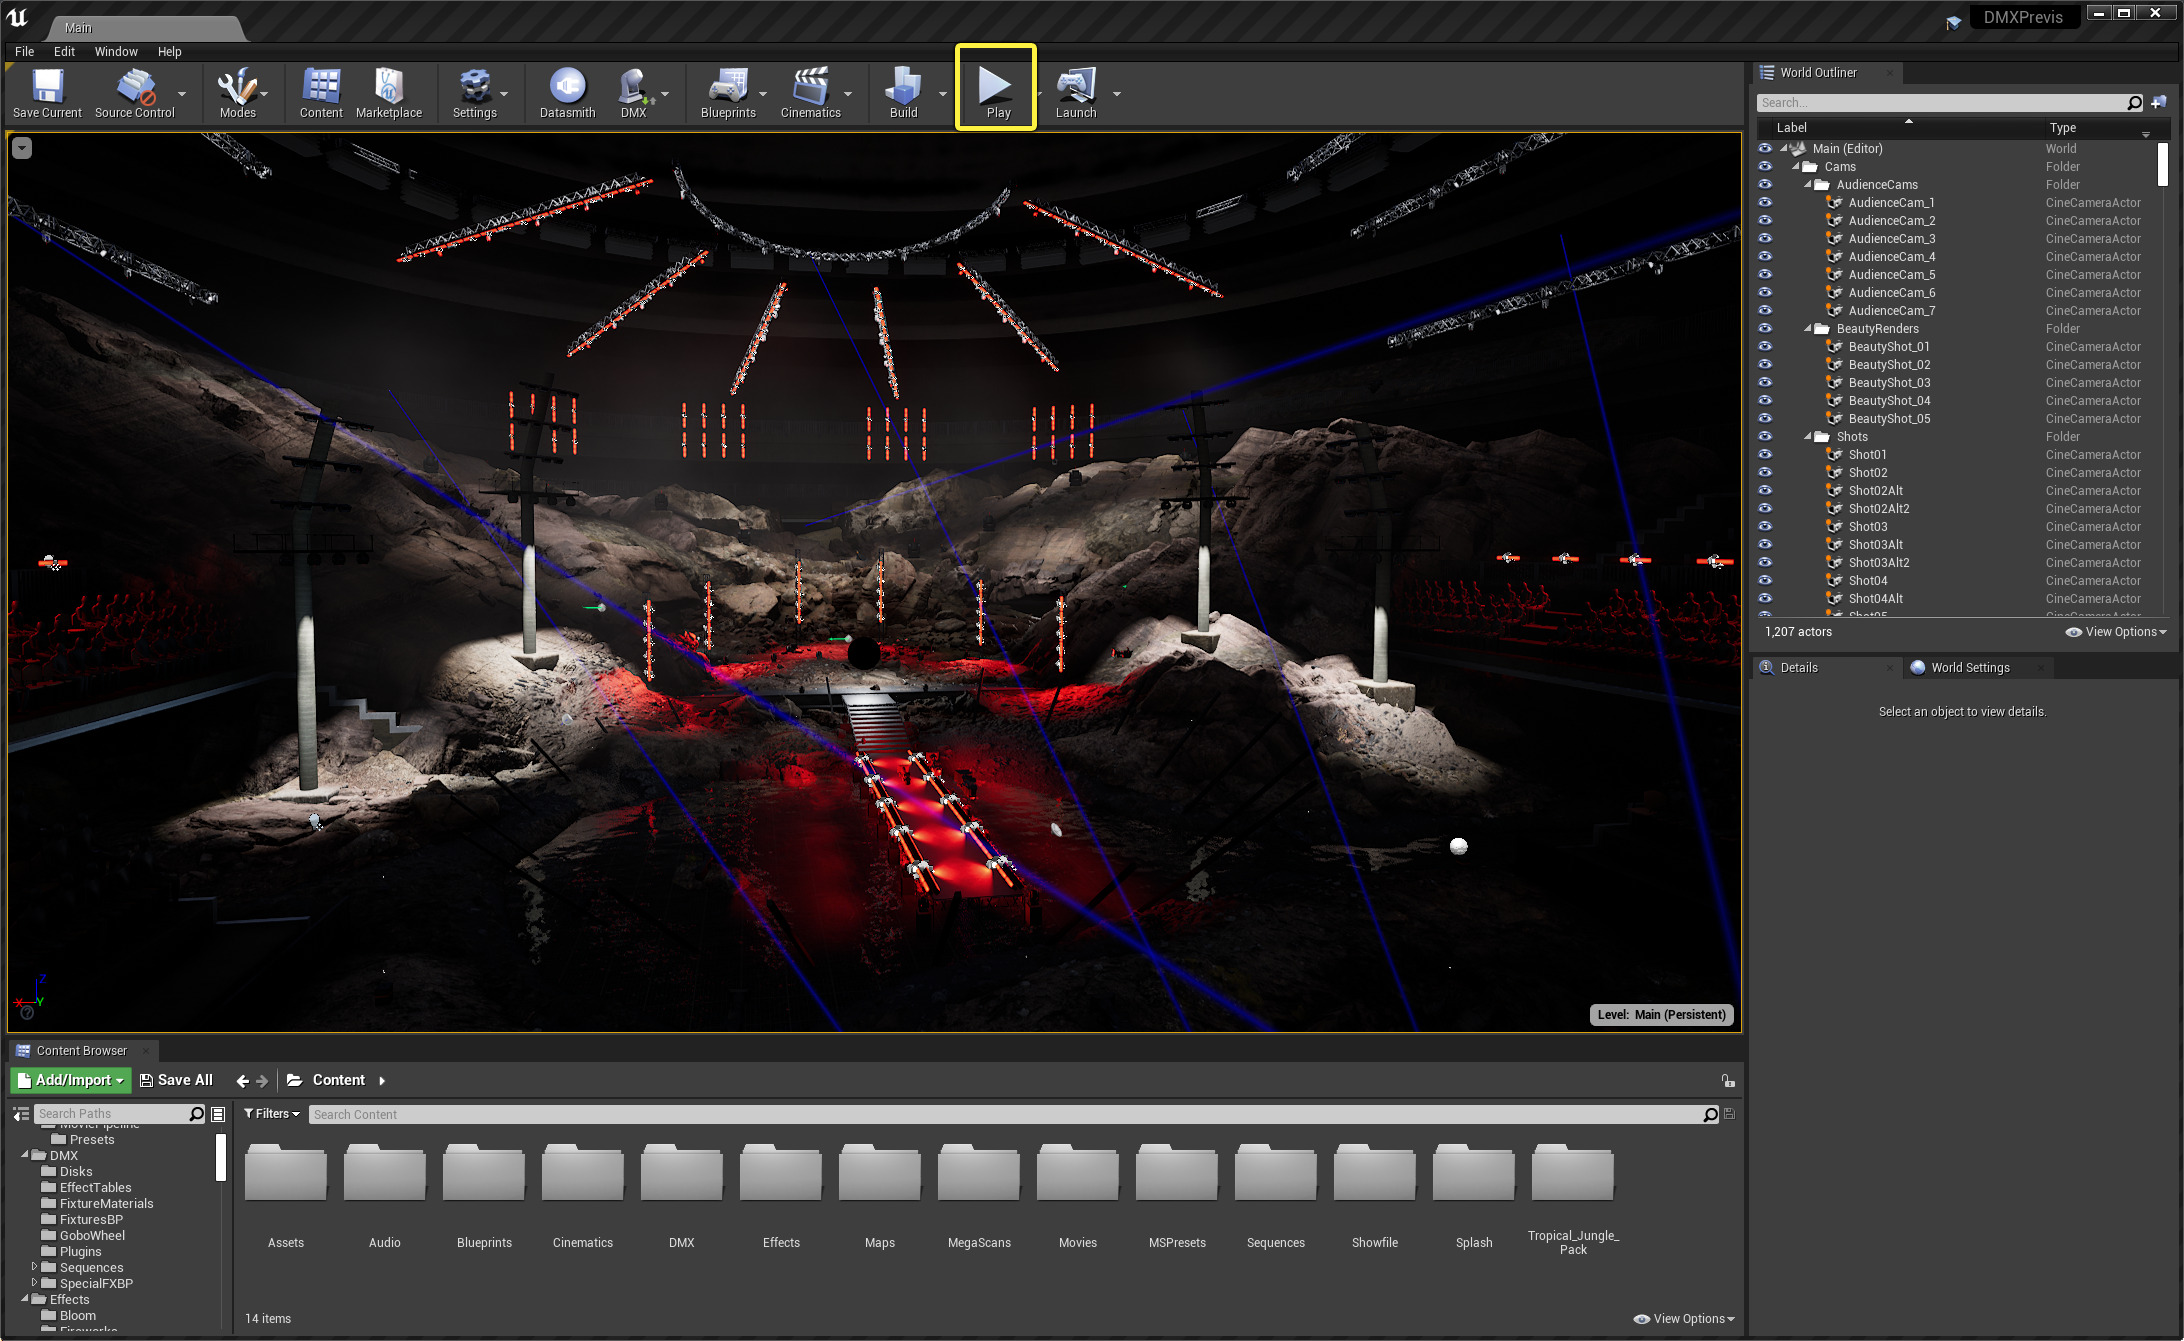Open the Cinematics toolbar icon
Viewport: 2184px width, 1341px height.
pyautogui.click(x=812, y=92)
